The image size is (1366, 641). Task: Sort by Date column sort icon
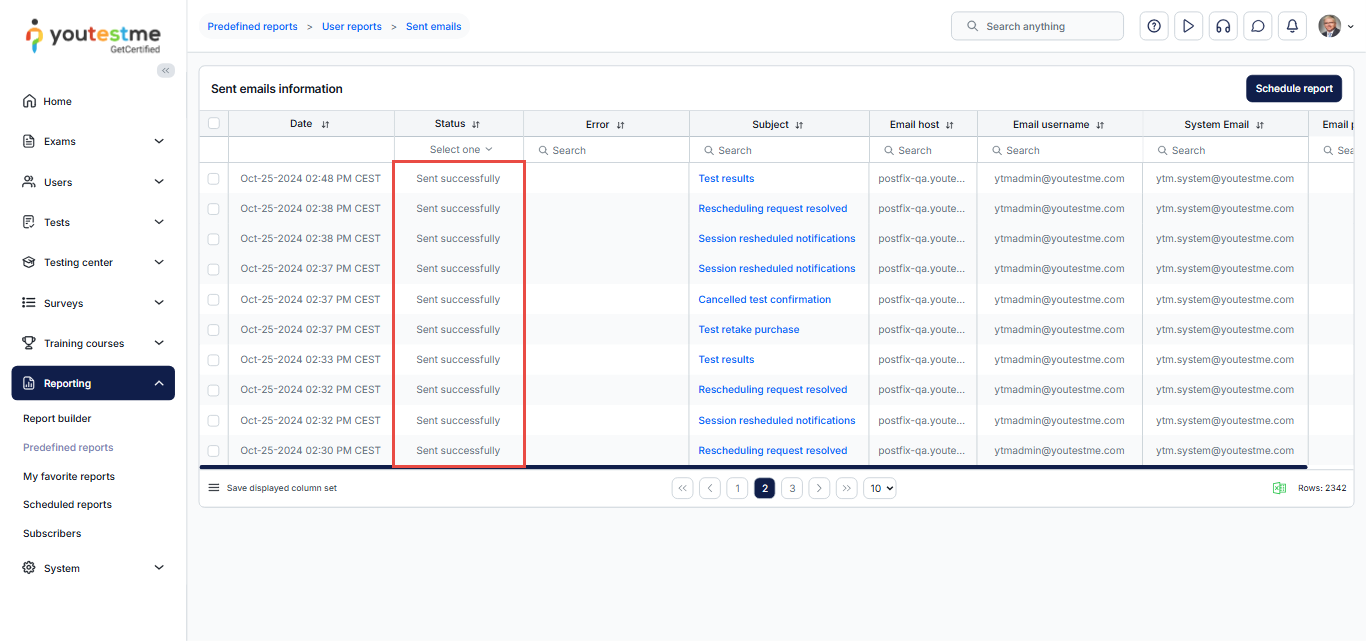pyautogui.click(x=325, y=125)
